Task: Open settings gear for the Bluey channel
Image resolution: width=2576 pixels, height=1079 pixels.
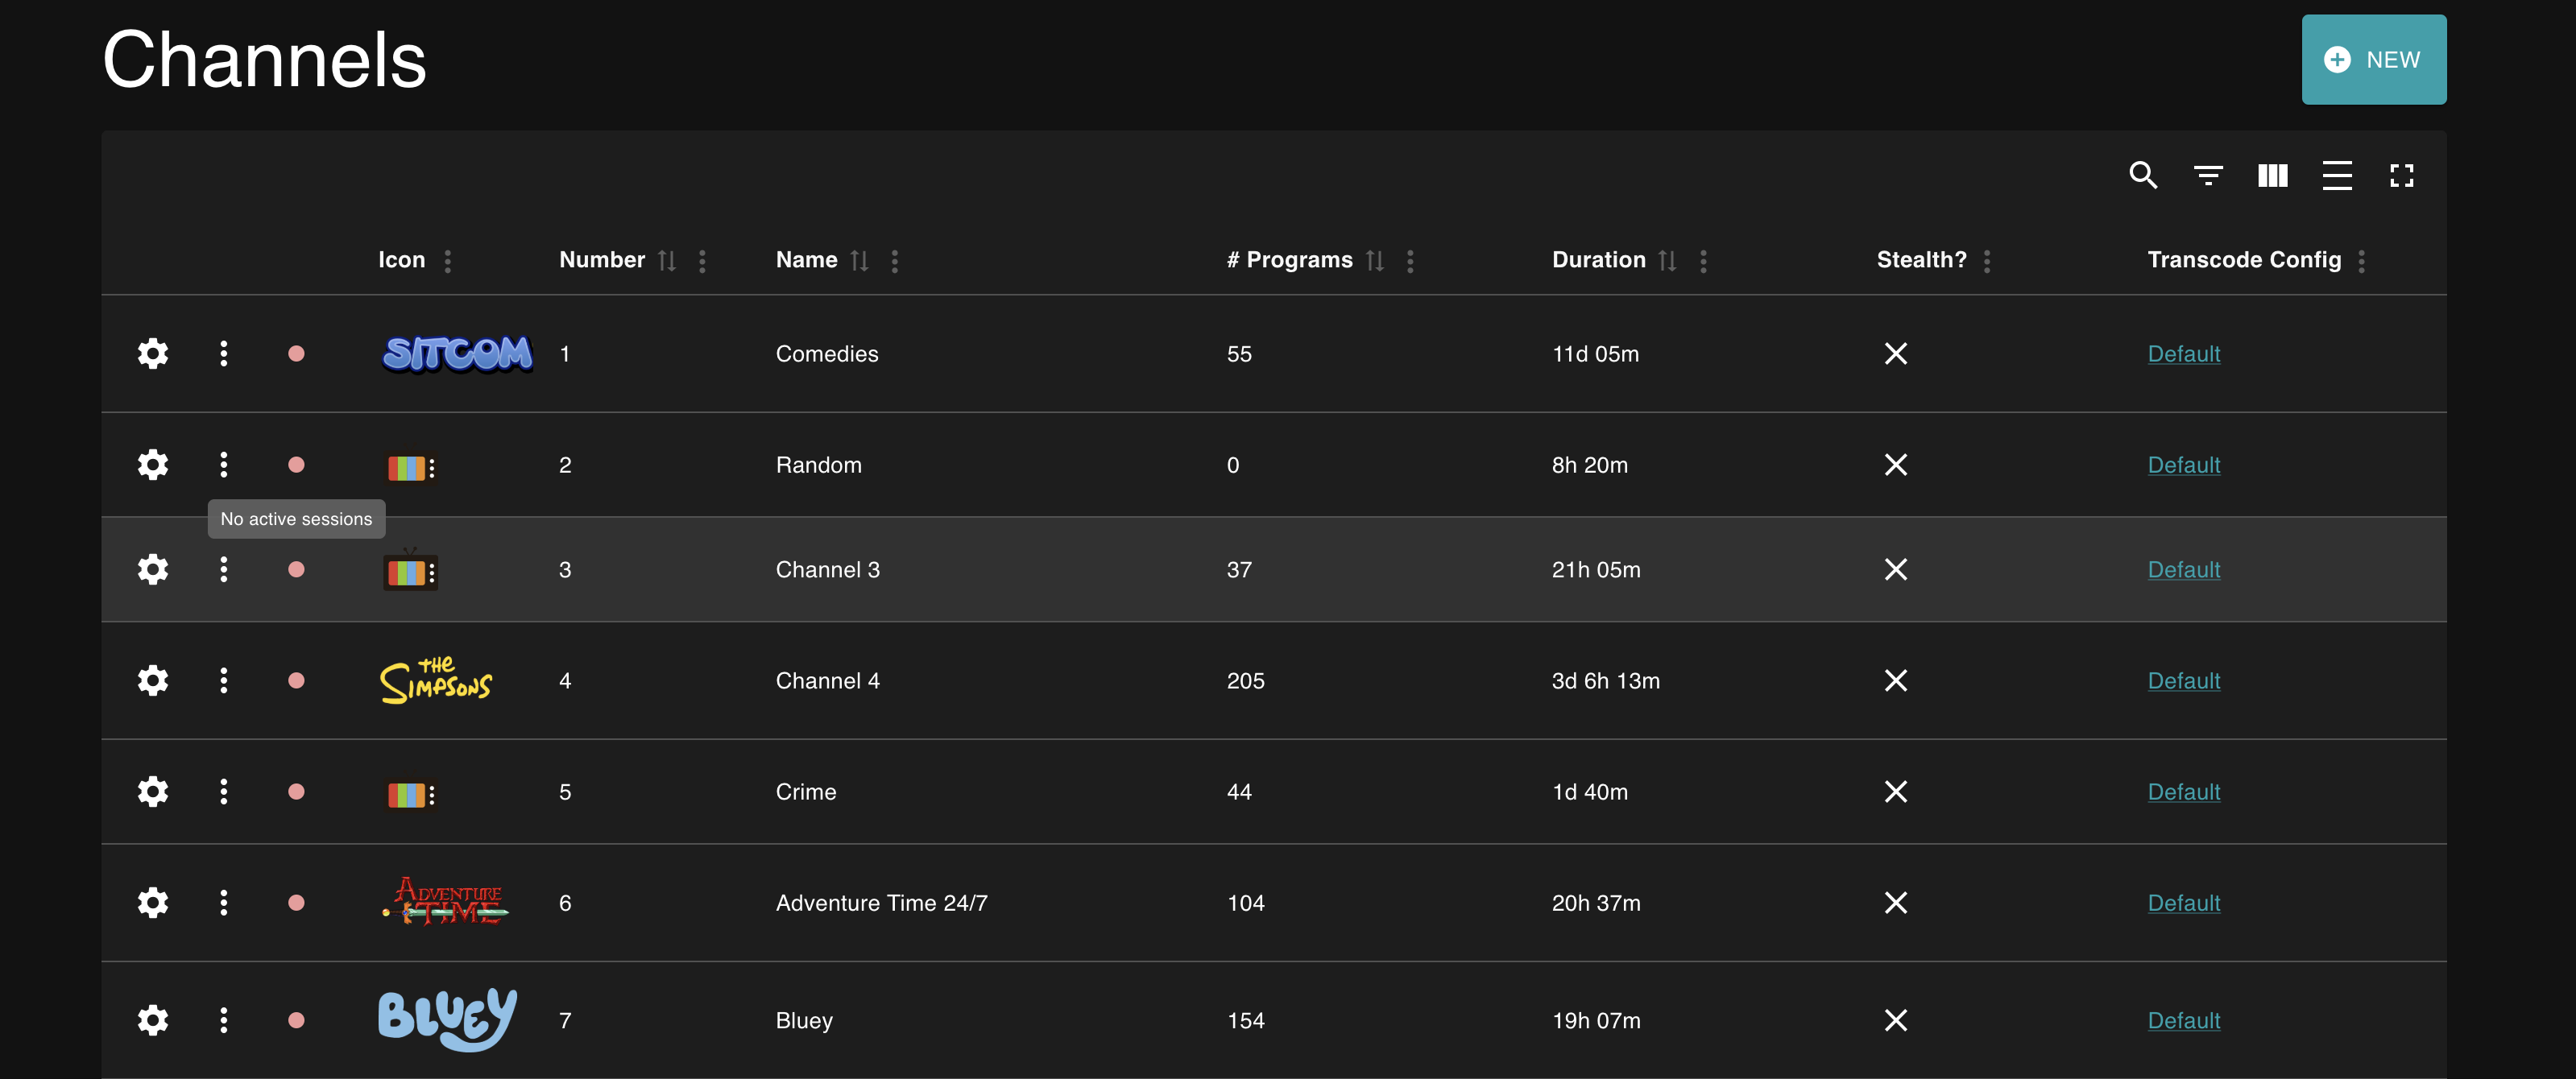Action: [x=152, y=1020]
